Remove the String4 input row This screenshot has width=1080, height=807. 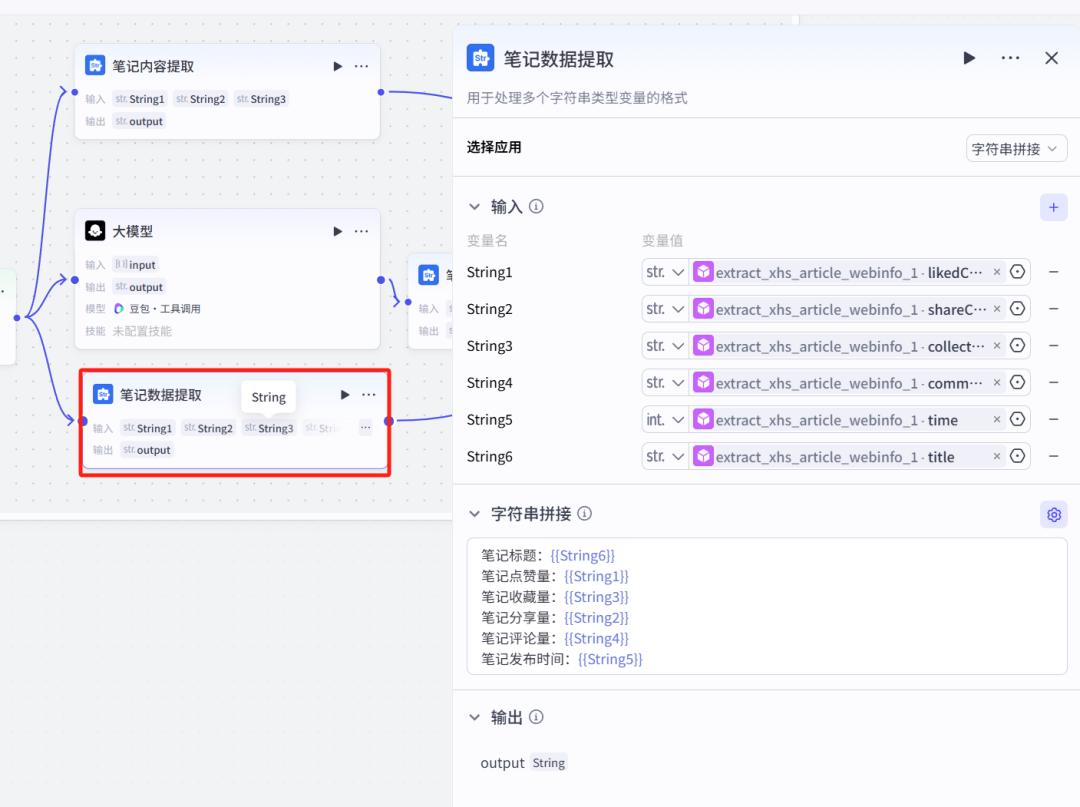click(x=1053, y=383)
